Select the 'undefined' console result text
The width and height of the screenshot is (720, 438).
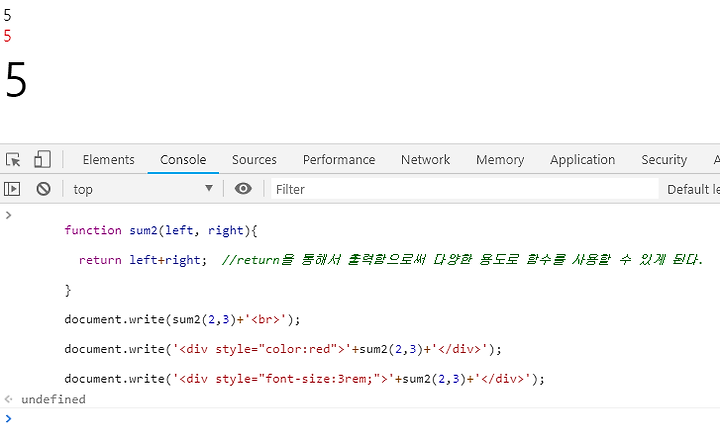coord(53,399)
